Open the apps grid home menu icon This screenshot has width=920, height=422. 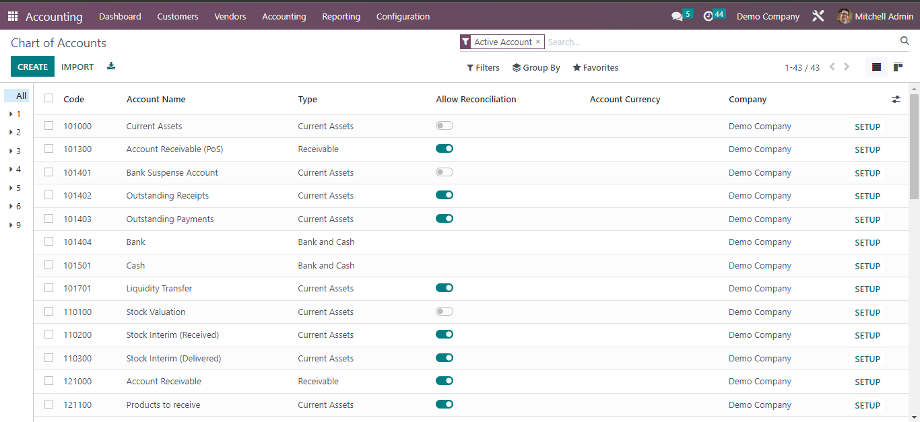(13, 16)
